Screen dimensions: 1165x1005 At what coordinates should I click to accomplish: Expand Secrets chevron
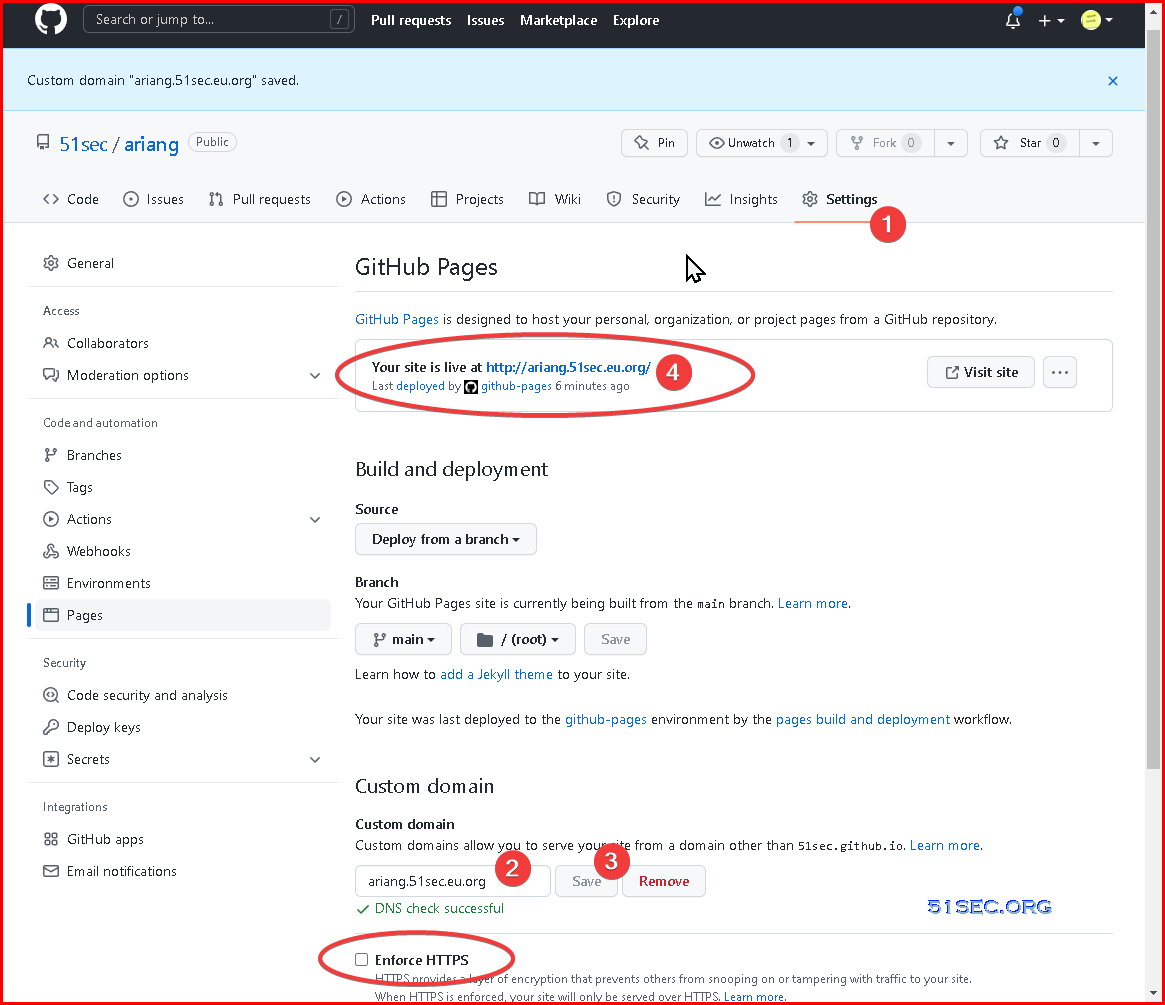(315, 760)
